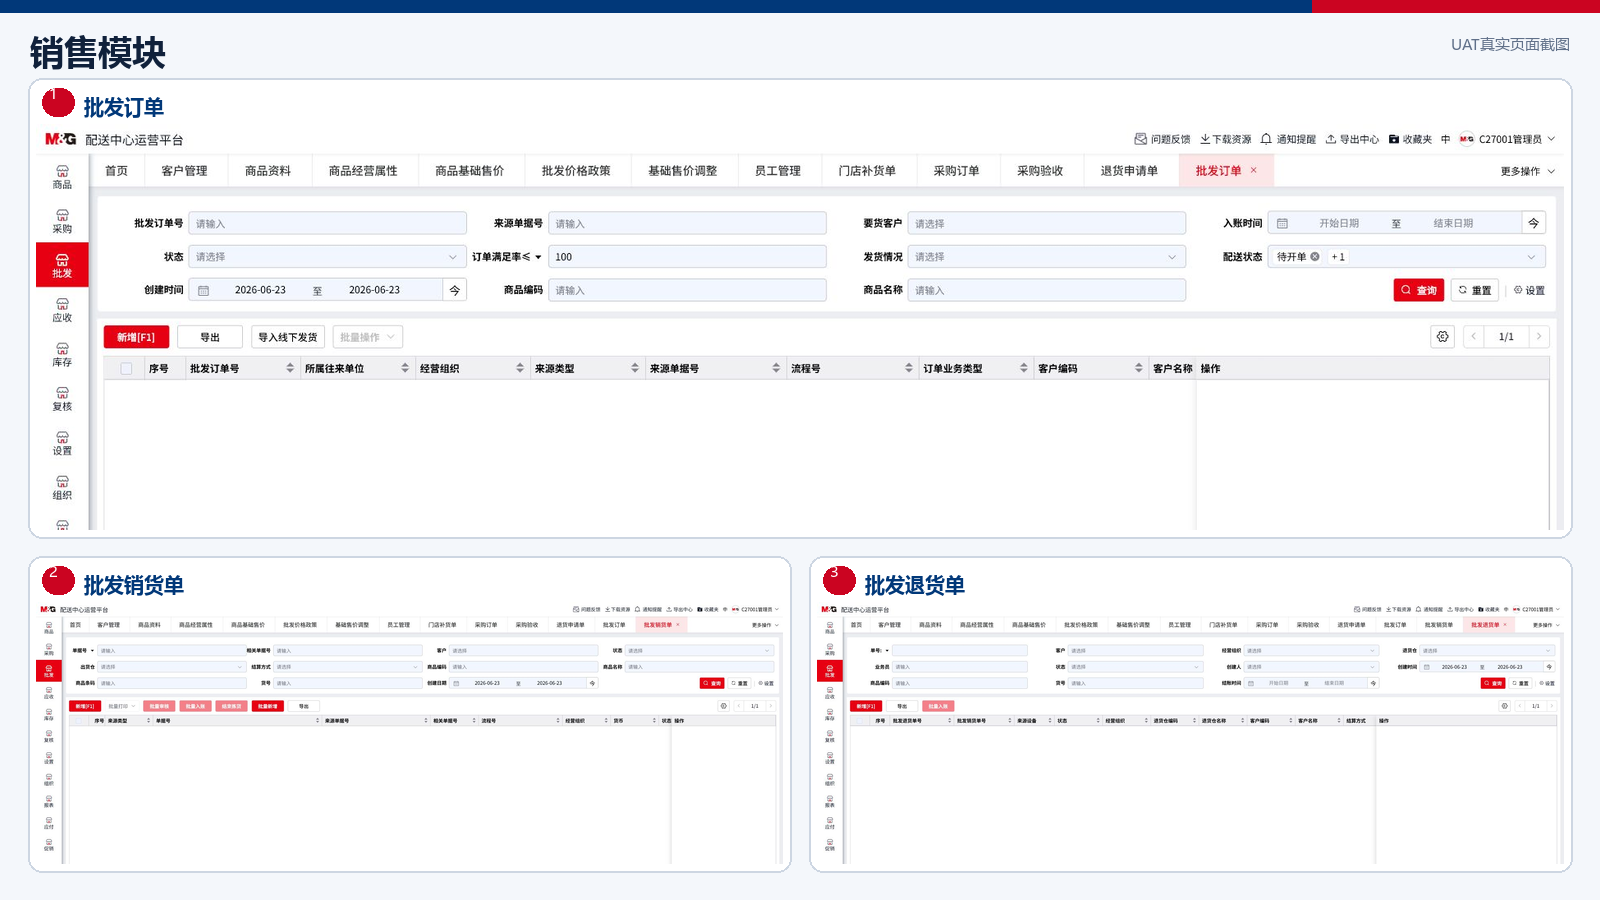Select 批发 module in 批发订单 sidebar
Screen dimensions: 1600x900
(62, 265)
